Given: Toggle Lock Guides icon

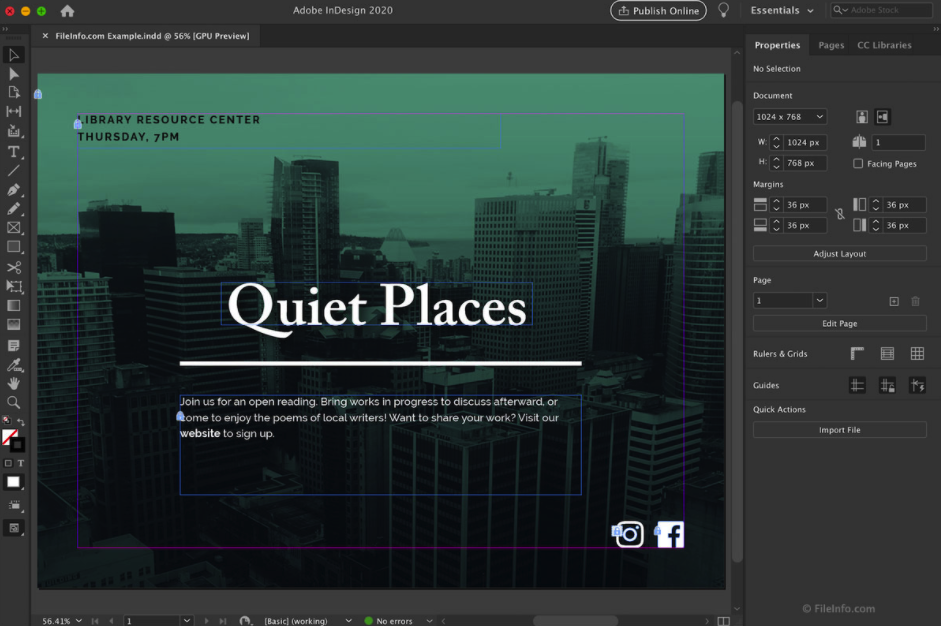Looking at the screenshot, I should click(x=887, y=385).
